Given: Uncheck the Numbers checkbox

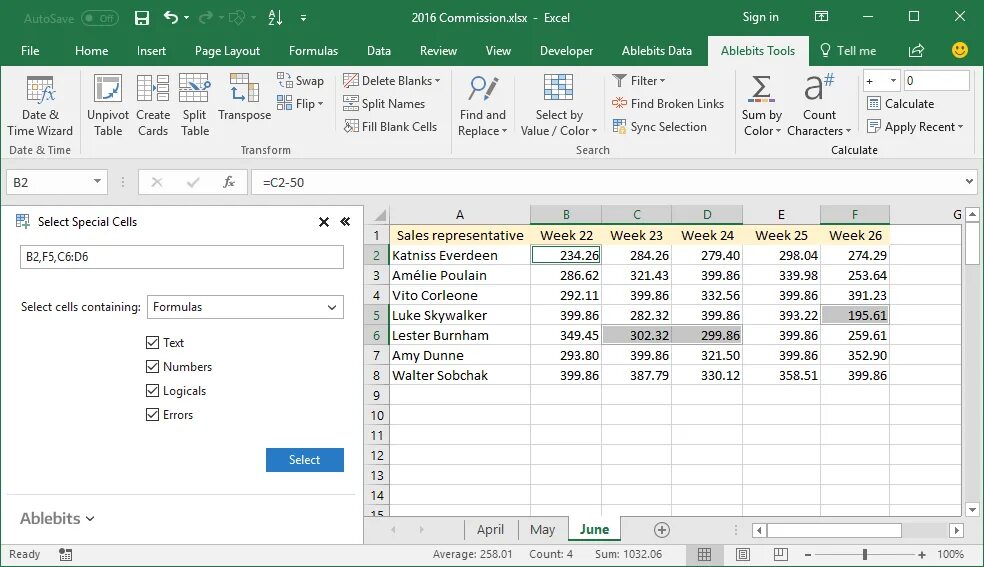Looking at the screenshot, I should (x=152, y=366).
